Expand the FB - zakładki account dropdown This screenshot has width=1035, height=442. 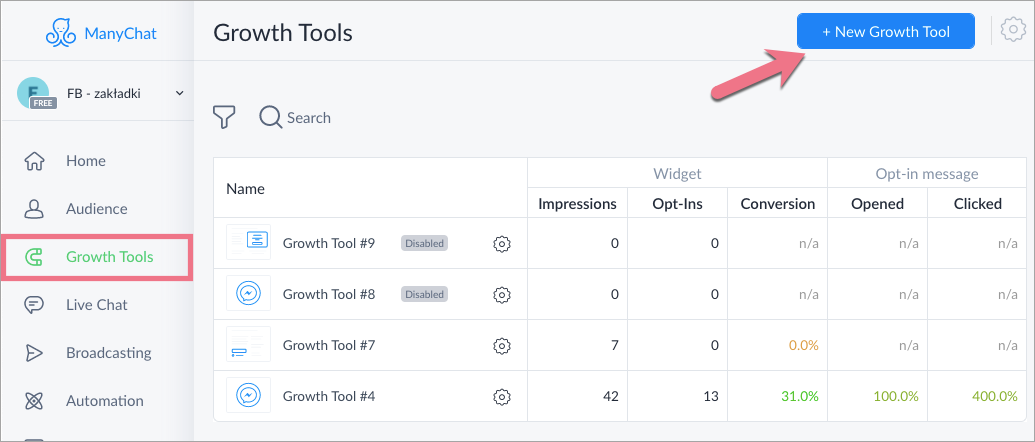(180, 93)
